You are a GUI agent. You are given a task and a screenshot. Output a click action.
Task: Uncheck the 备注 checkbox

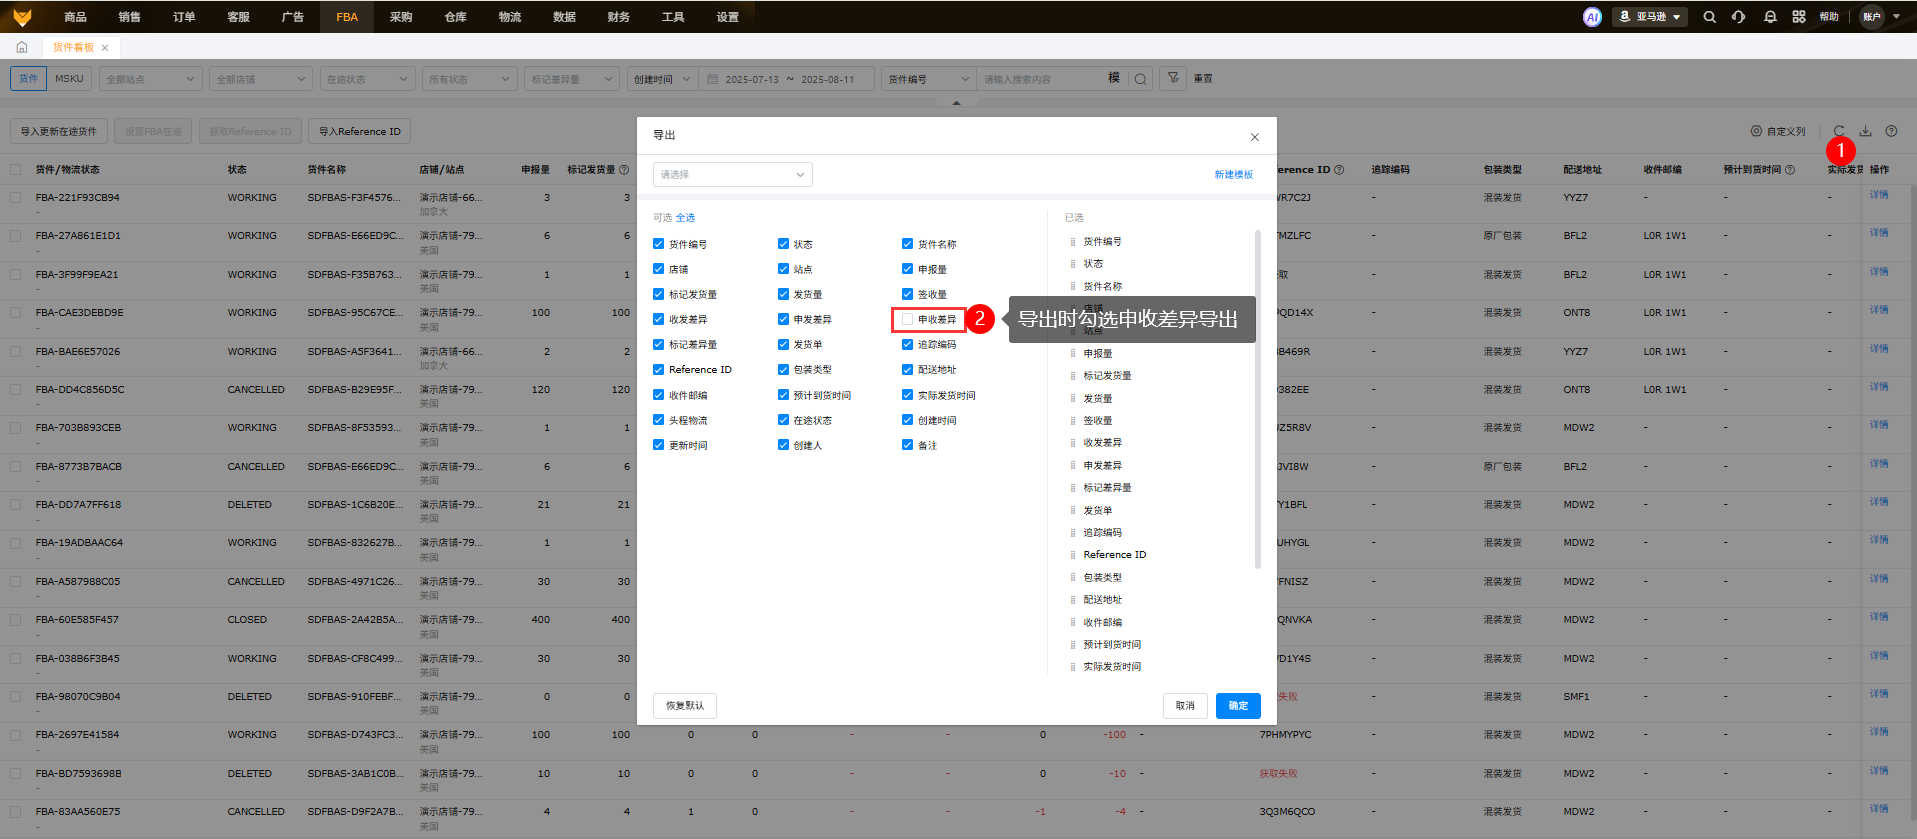tap(908, 445)
